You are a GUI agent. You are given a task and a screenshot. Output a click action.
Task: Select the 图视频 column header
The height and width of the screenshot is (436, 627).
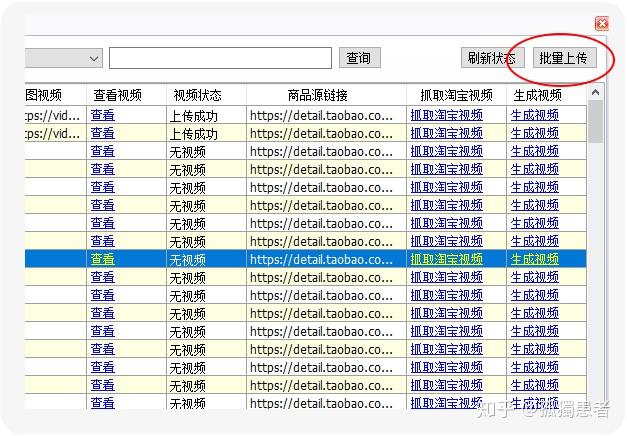point(55,95)
